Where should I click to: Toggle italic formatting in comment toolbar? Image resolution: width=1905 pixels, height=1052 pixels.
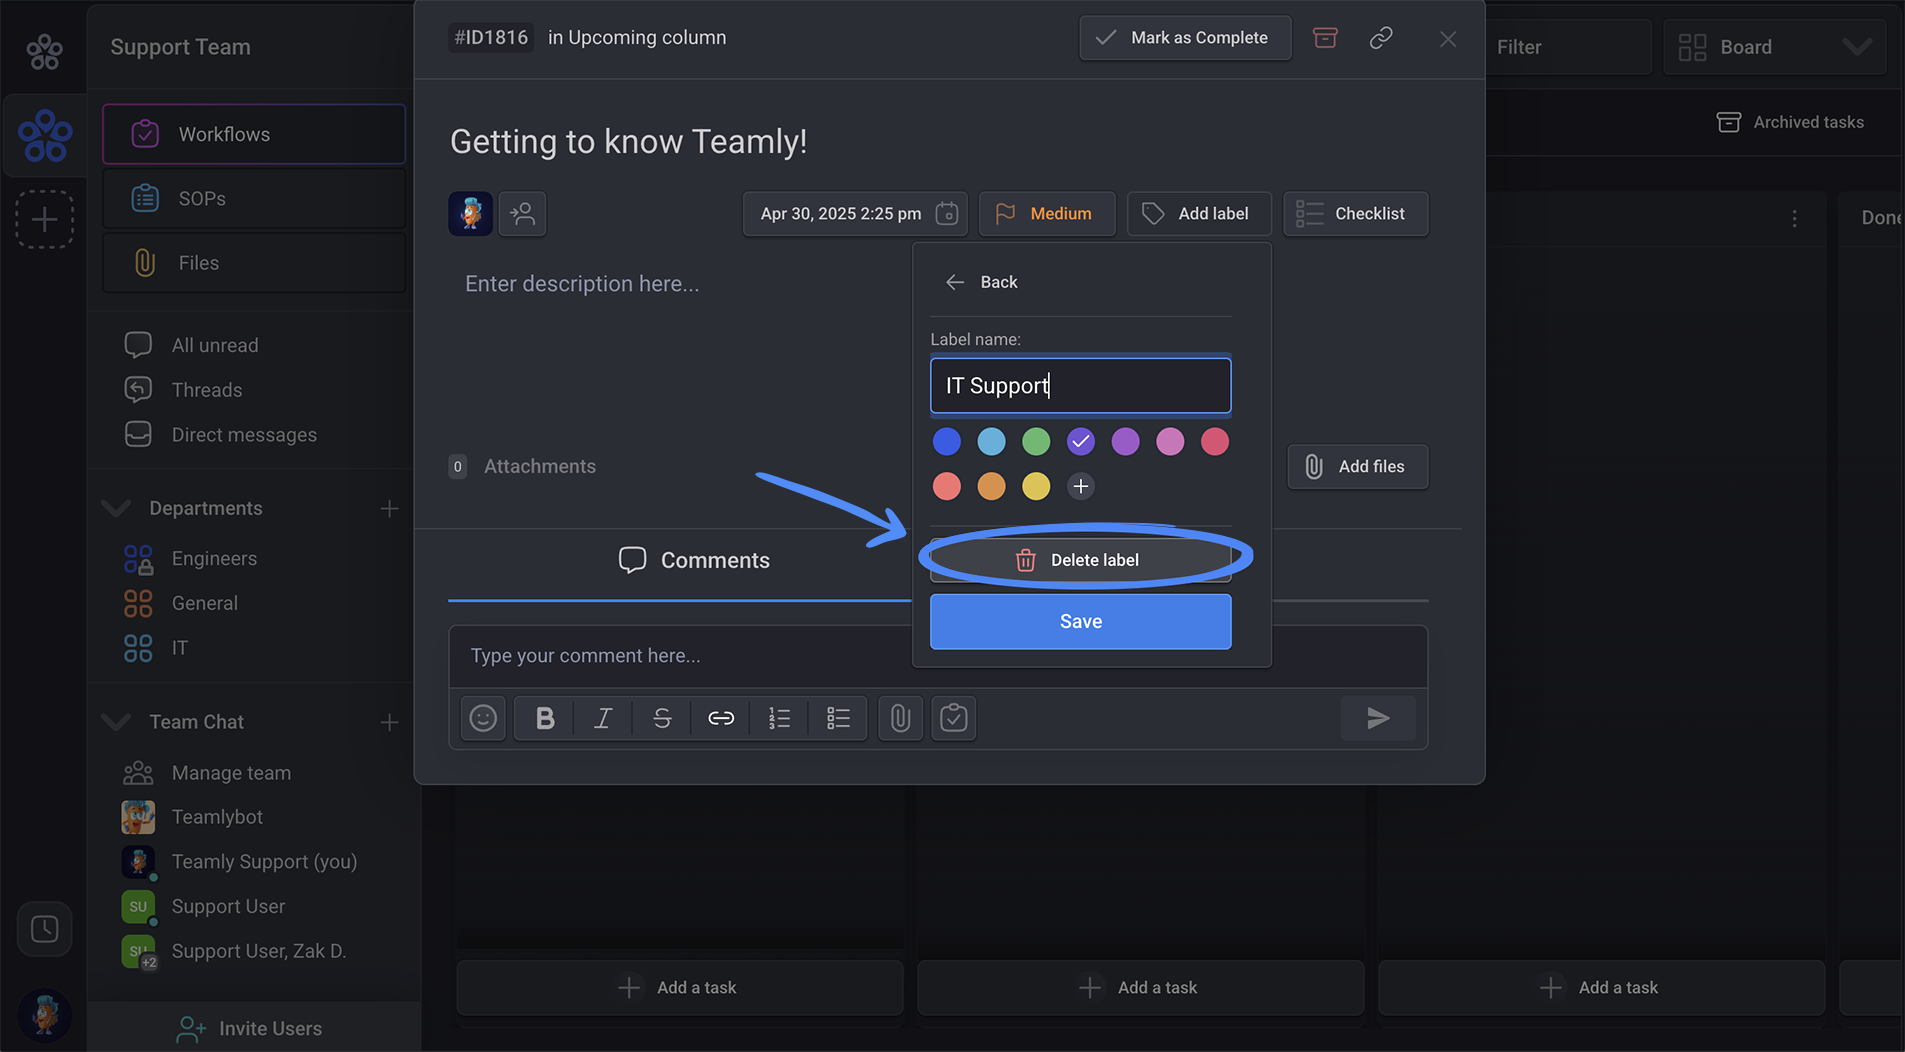coord(603,718)
